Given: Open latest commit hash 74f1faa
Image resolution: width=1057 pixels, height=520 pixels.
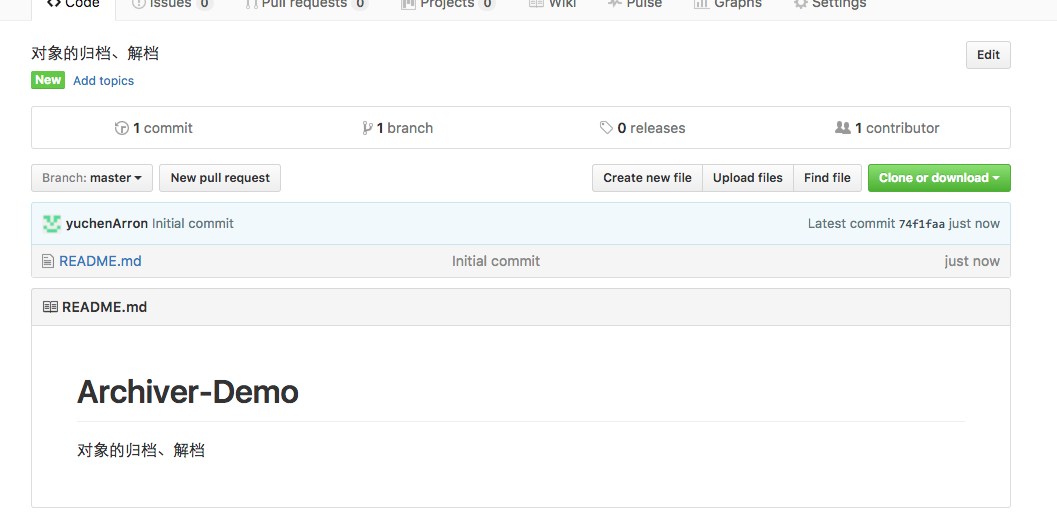Looking at the screenshot, I should coord(922,224).
